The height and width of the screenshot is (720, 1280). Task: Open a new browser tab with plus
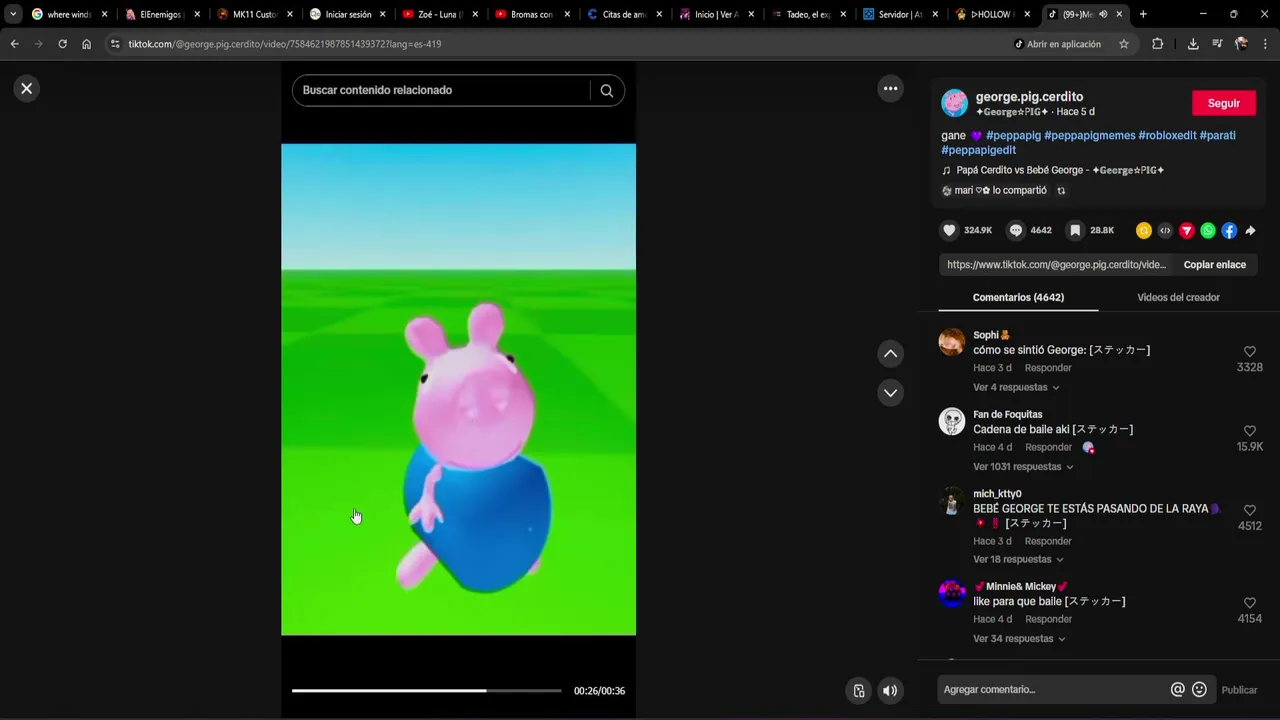pyautogui.click(x=1143, y=14)
